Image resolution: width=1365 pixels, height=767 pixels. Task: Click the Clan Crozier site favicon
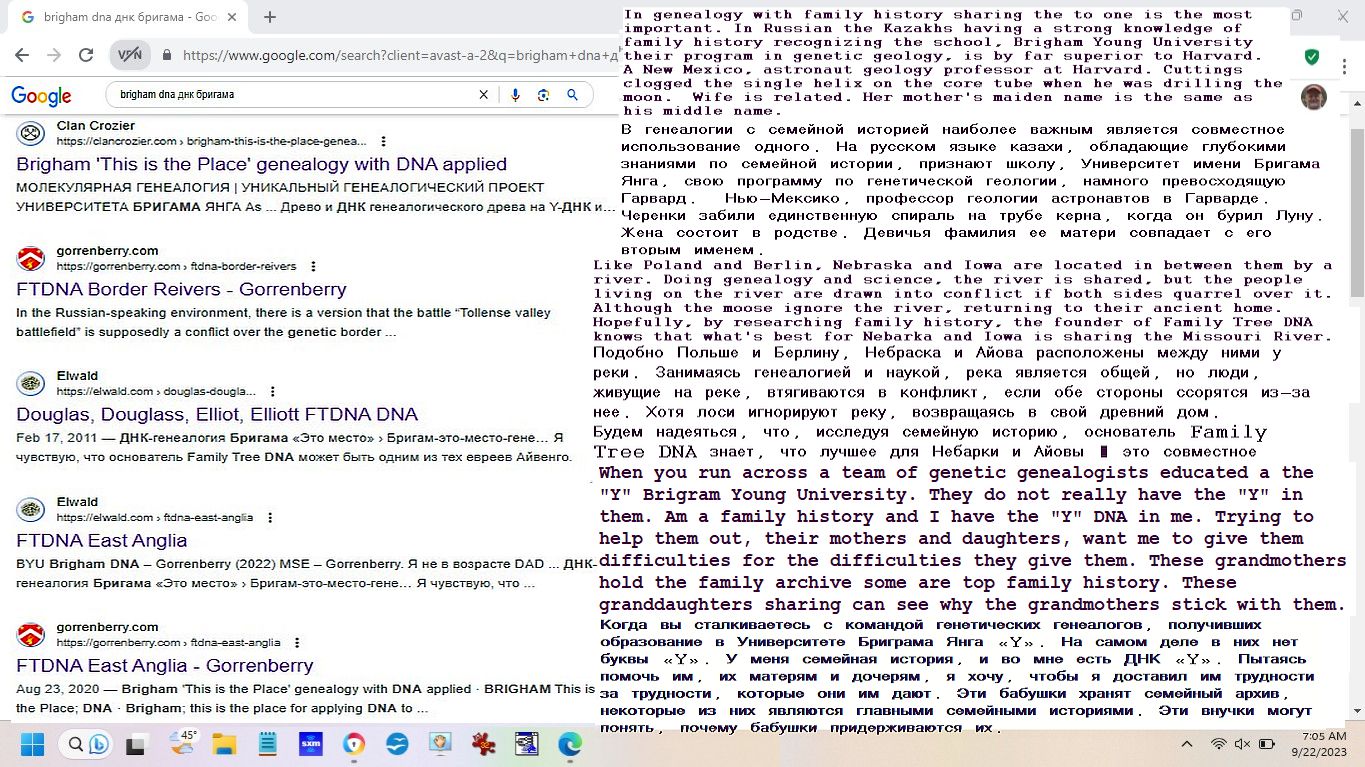(31, 133)
